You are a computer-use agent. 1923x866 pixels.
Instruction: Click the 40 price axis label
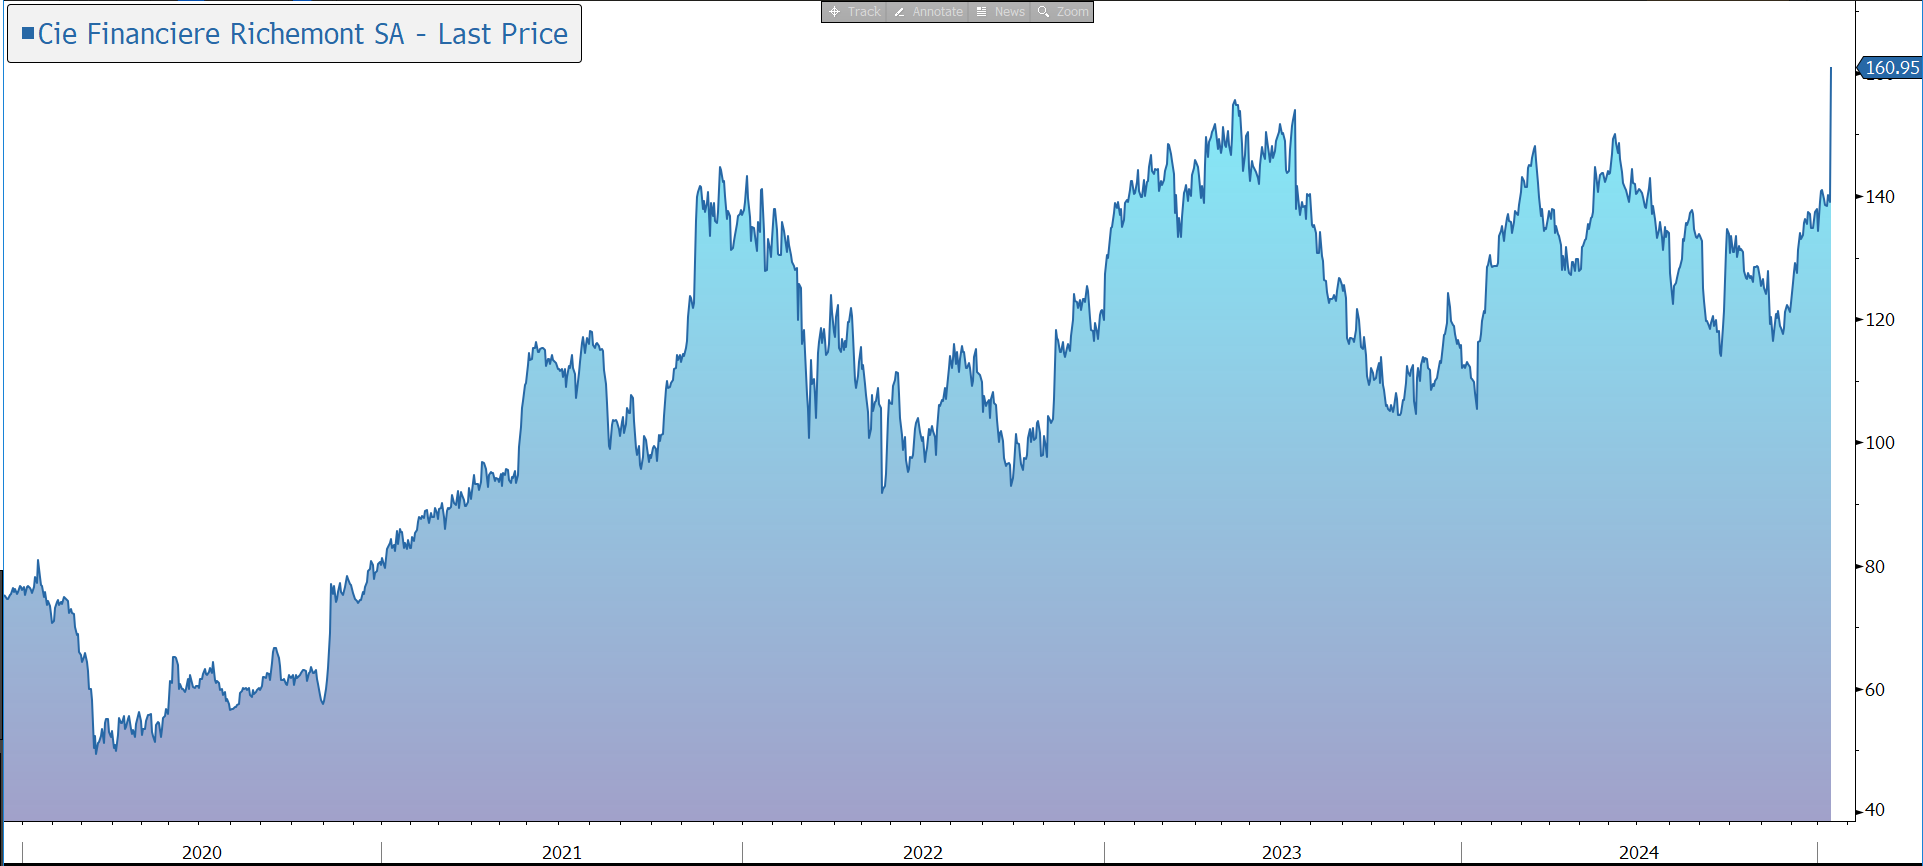click(1875, 810)
